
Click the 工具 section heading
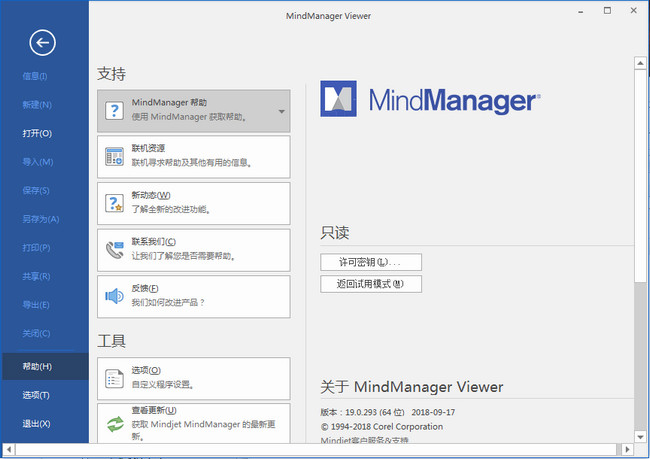click(112, 341)
